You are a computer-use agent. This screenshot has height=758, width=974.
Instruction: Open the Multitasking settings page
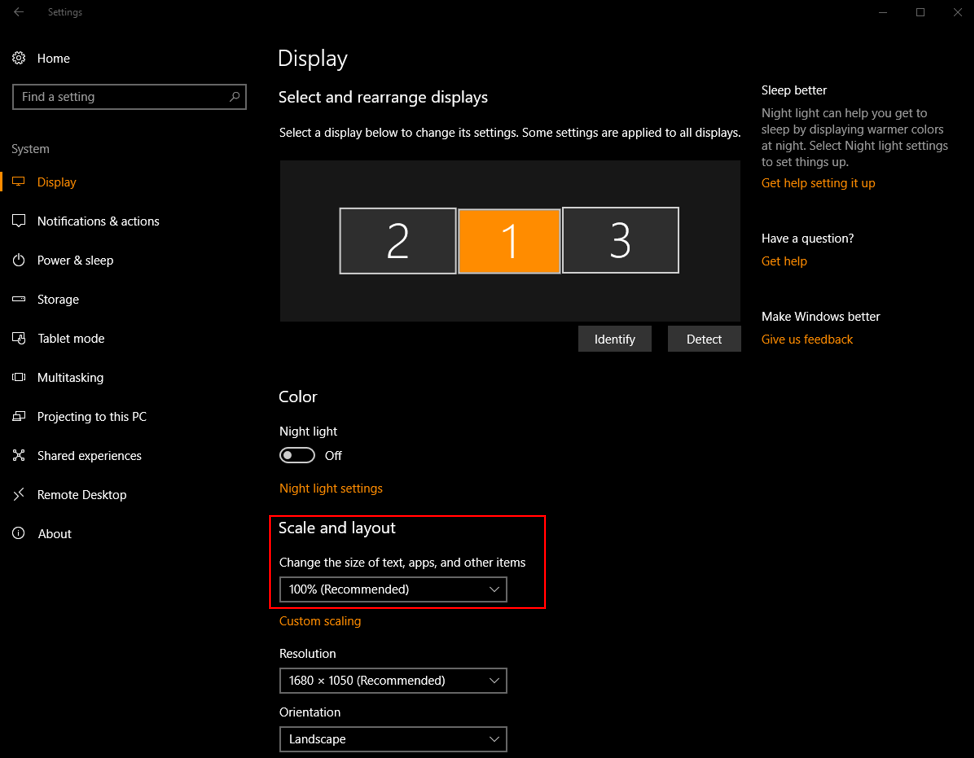pyautogui.click(x=70, y=378)
